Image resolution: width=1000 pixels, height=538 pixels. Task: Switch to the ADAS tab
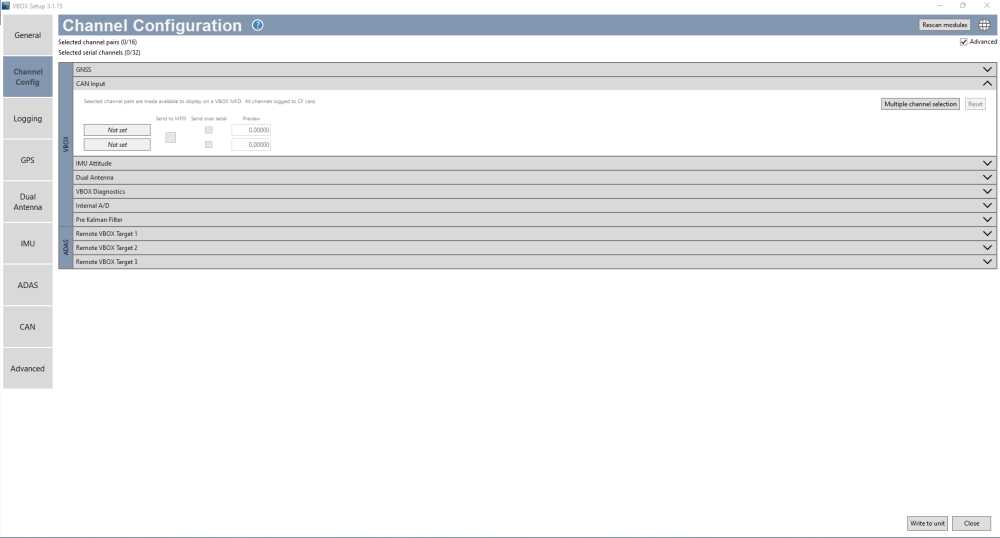[x=27, y=285]
